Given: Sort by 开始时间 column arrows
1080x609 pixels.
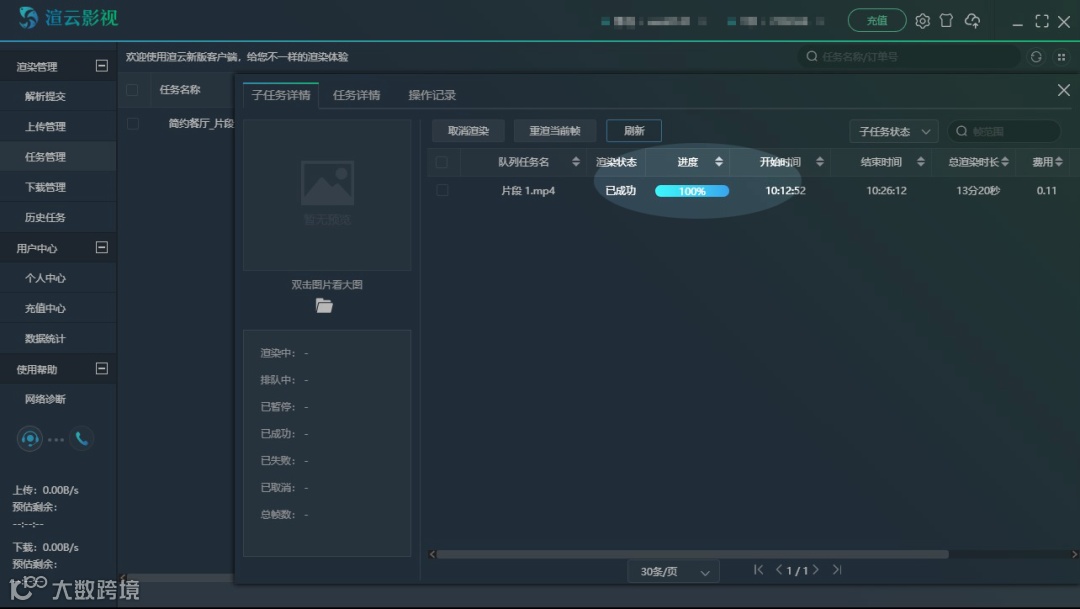Looking at the screenshot, I should pyautogui.click(x=820, y=162).
